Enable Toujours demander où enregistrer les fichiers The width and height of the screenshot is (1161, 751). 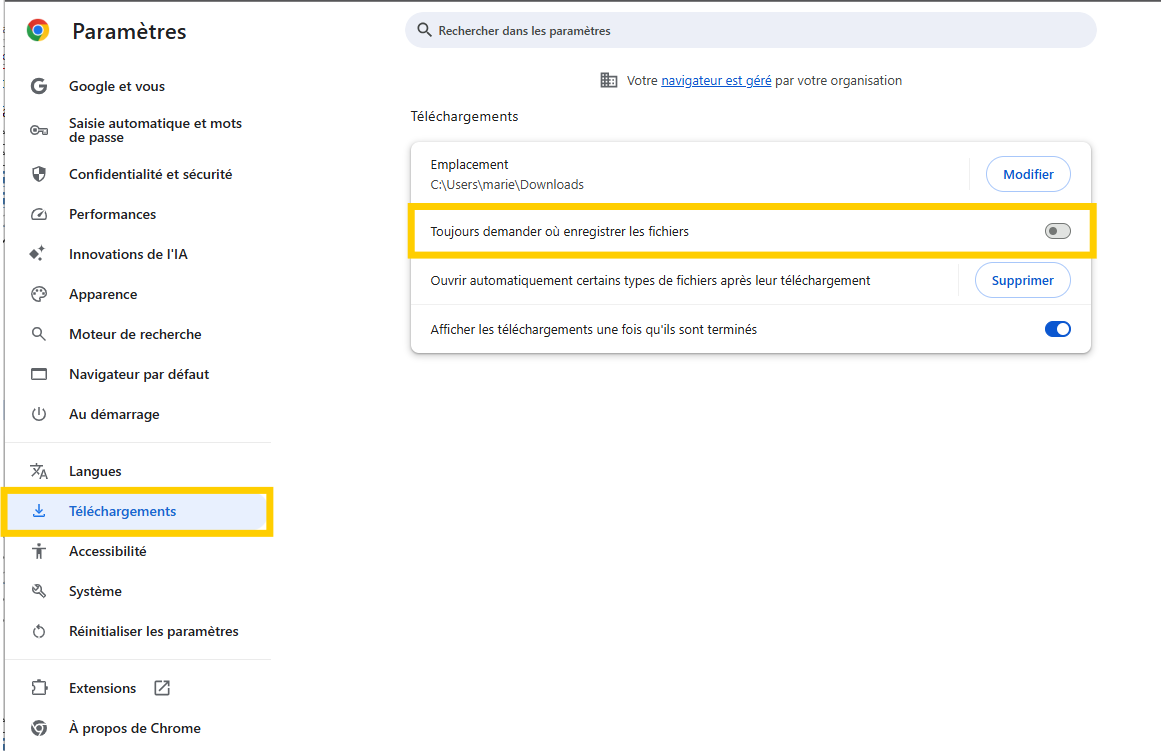(1057, 231)
